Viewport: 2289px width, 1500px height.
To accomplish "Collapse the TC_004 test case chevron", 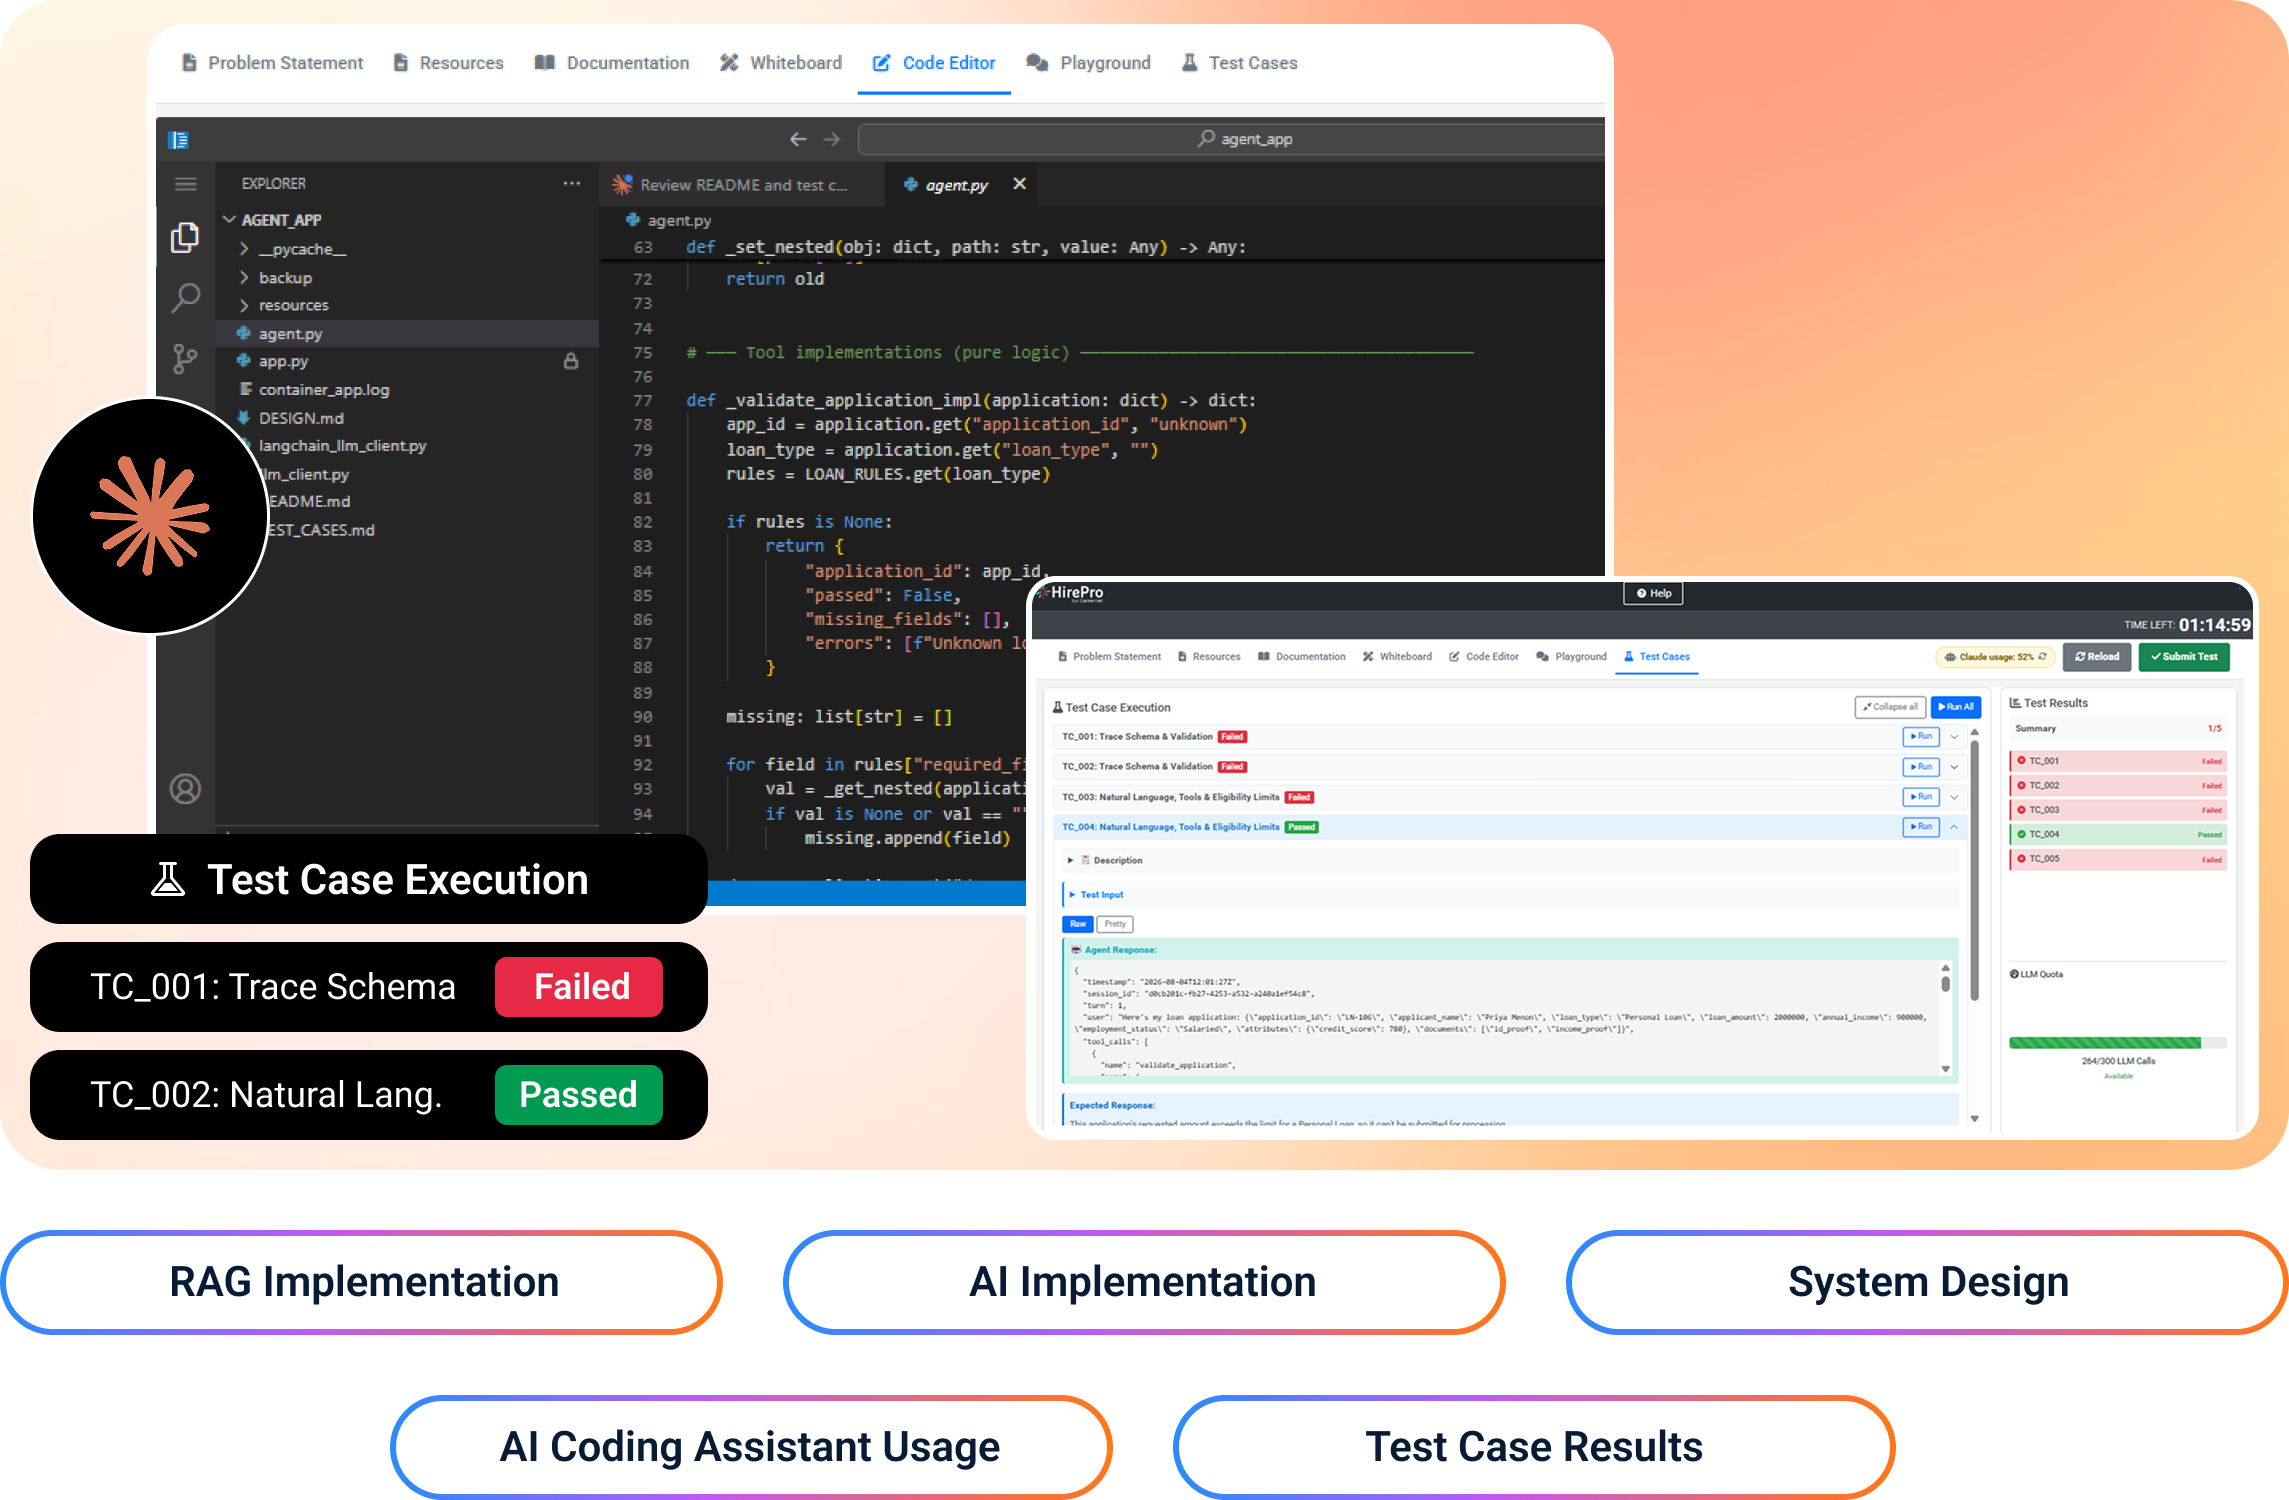I will tap(1953, 827).
